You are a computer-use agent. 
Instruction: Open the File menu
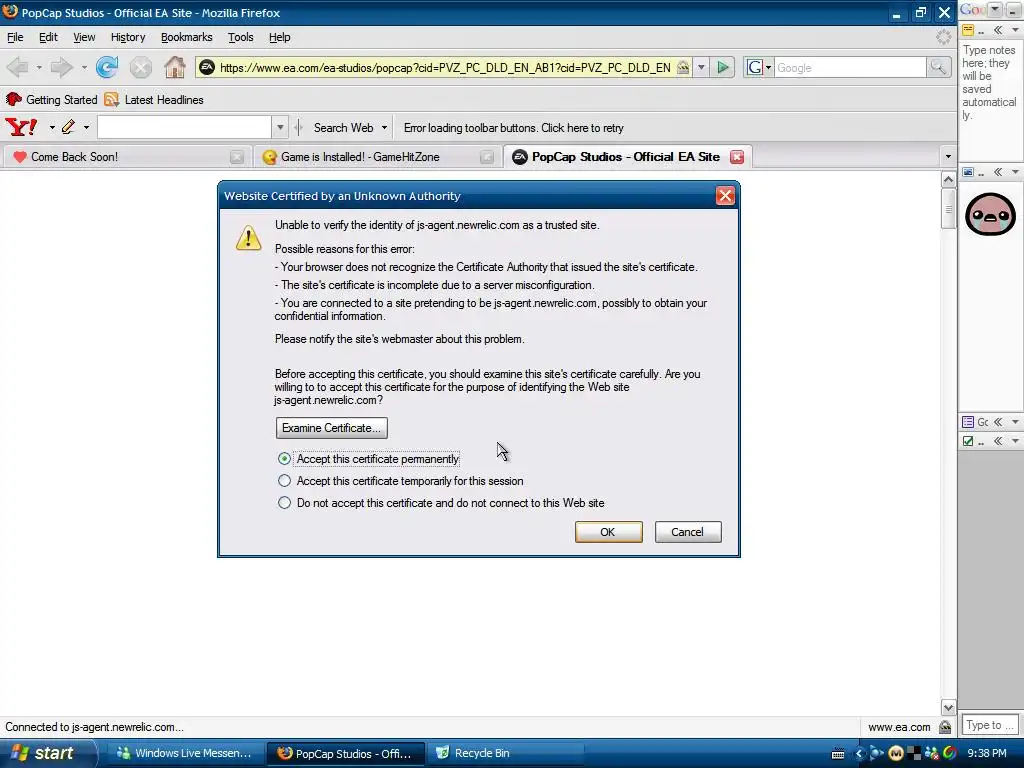click(x=15, y=37)
